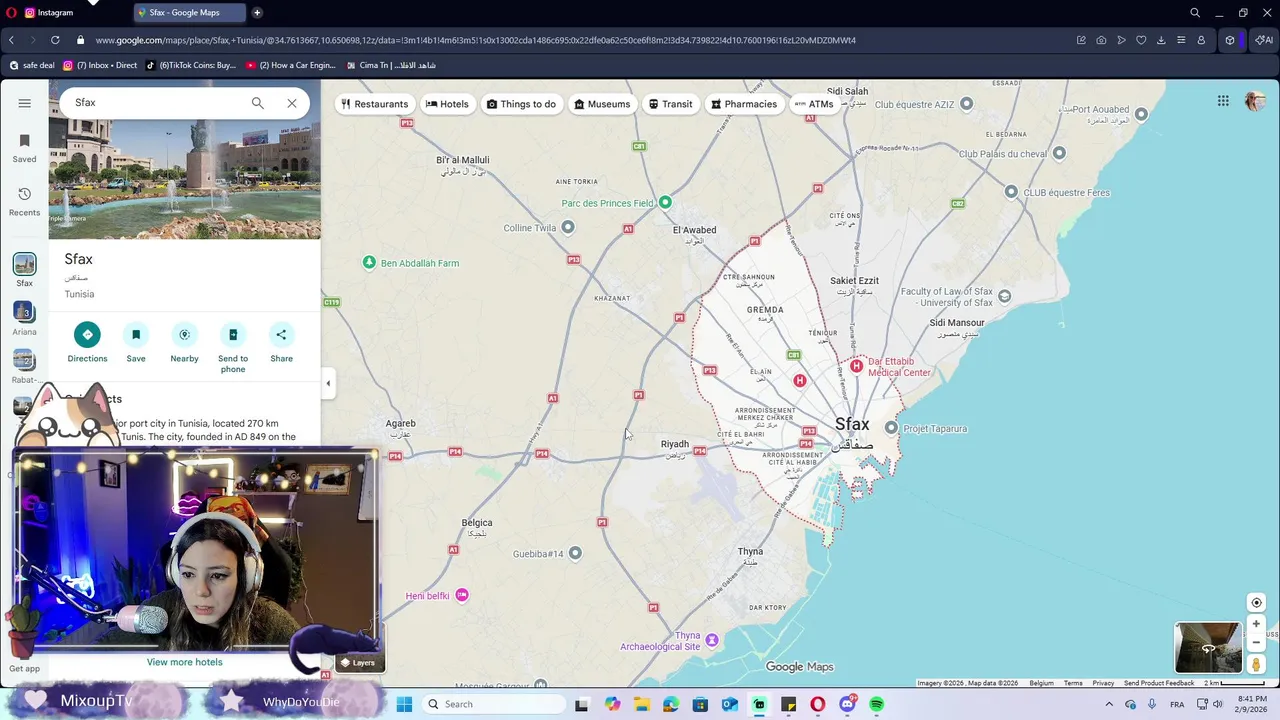Click the Windows taskbar Search box

click(493, 704)
